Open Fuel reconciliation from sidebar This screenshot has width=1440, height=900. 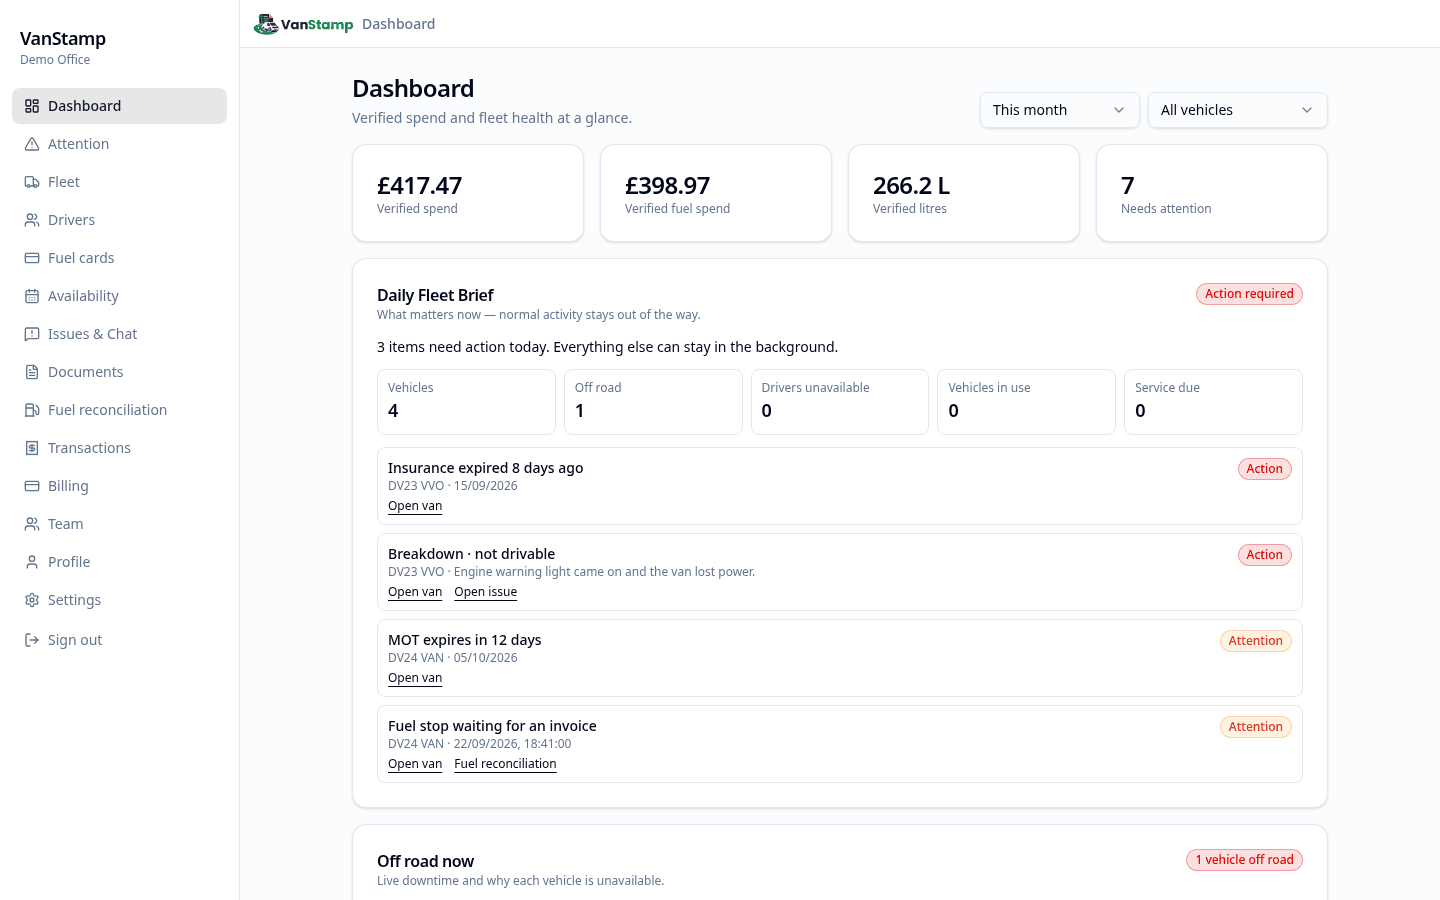pyautogui.click(x=120, y=410)
